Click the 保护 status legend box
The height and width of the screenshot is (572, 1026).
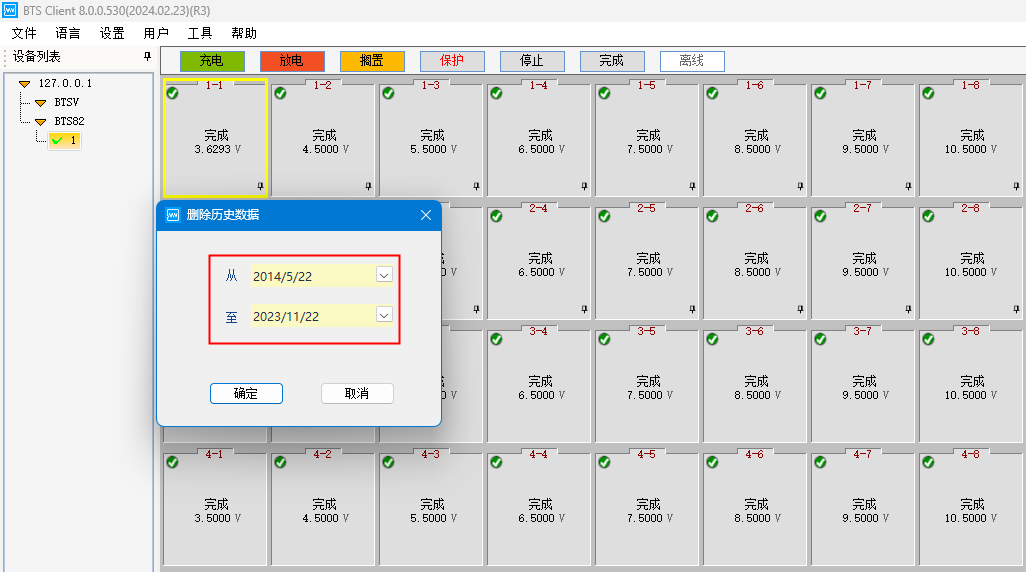point(452,61)
